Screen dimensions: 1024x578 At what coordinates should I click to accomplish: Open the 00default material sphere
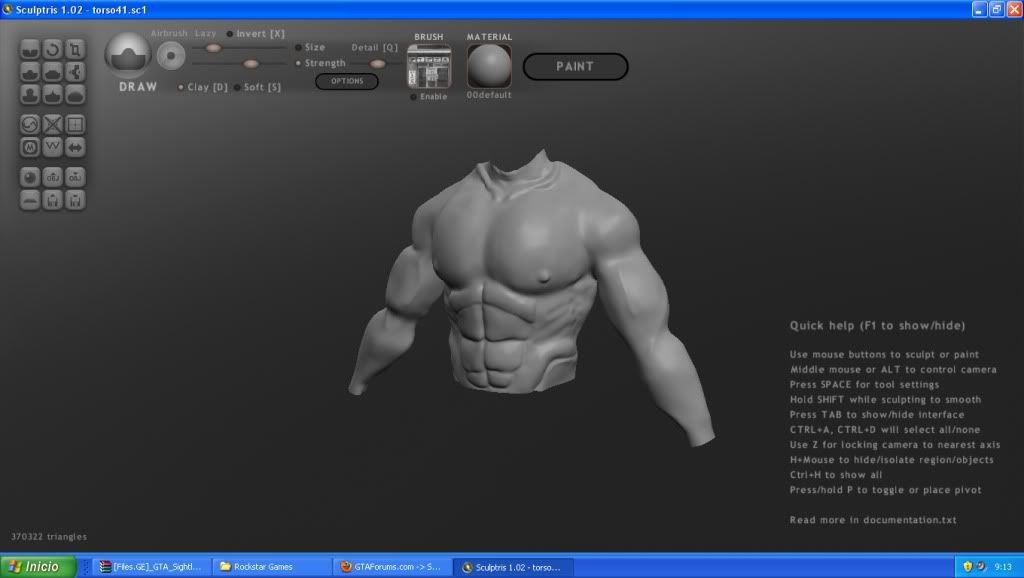[x=489, y=67]
